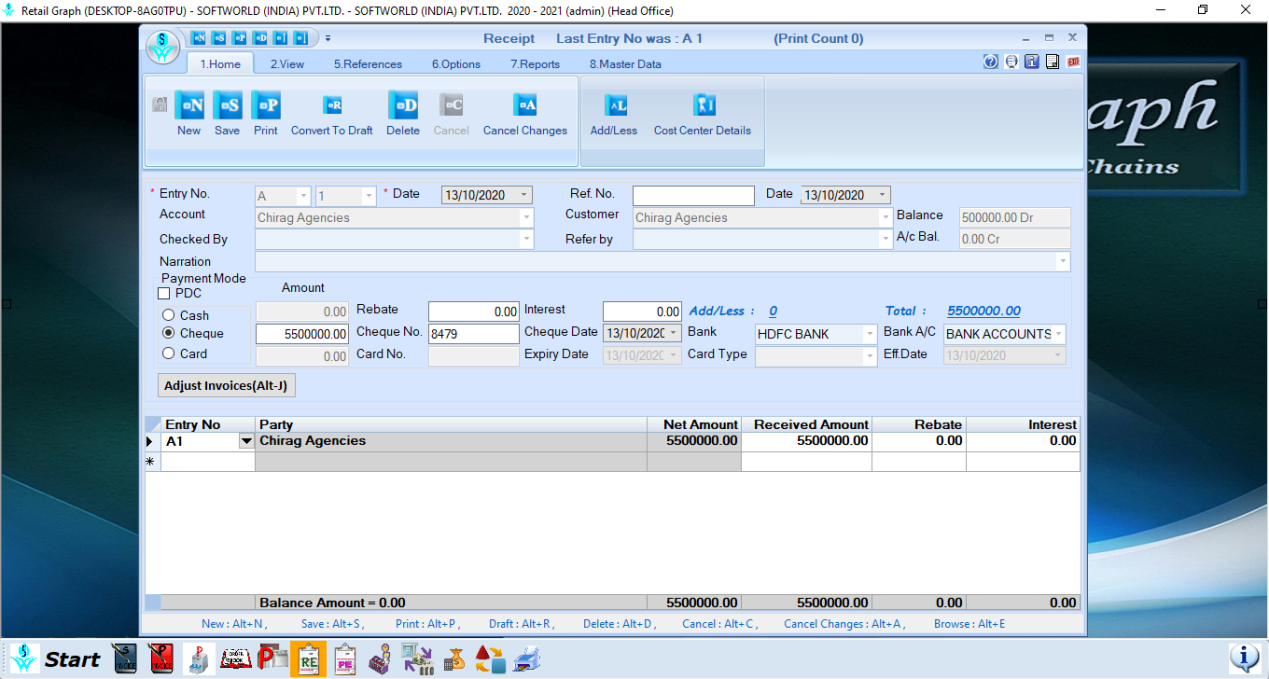Image resolution: width=1269 pixels, height=679 pixels.
Task: Select Cheque payment mode
Action: coord(168,333)
